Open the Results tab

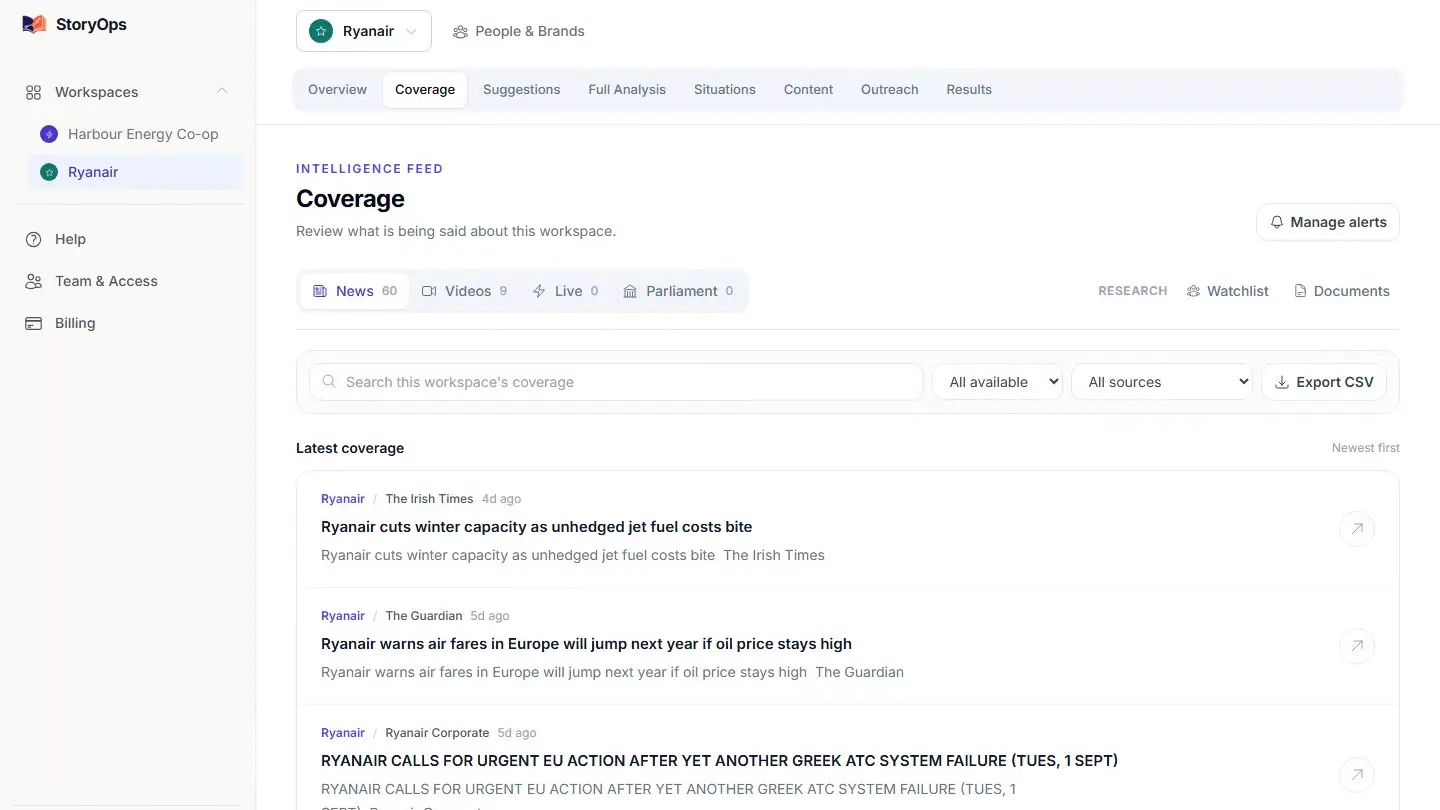[x=969, y=89]
